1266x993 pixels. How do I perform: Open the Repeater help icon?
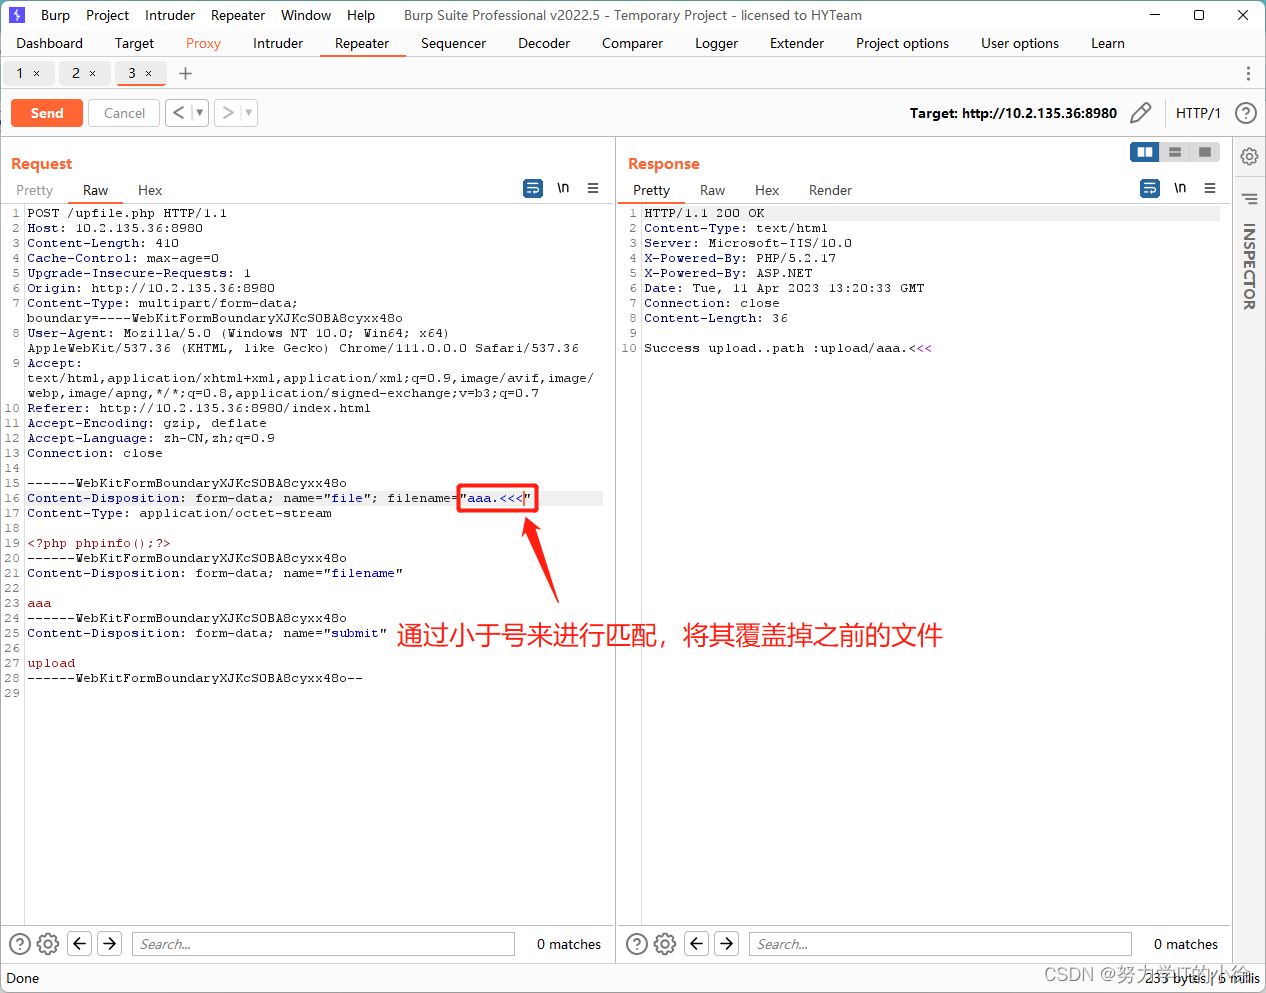pyautogui.click(x=1245, y=113)
